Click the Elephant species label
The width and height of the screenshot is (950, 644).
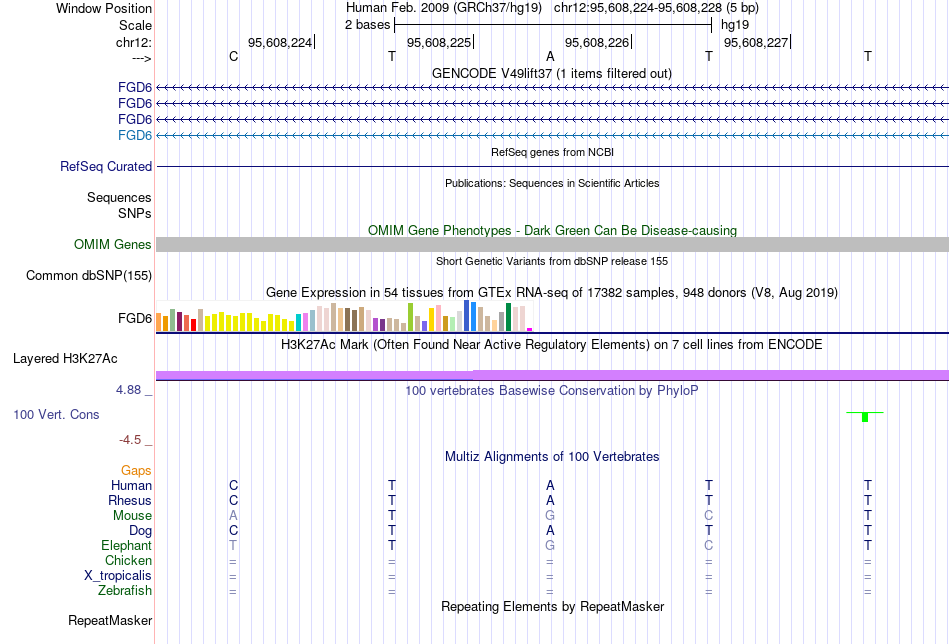(x=126, y=545)
